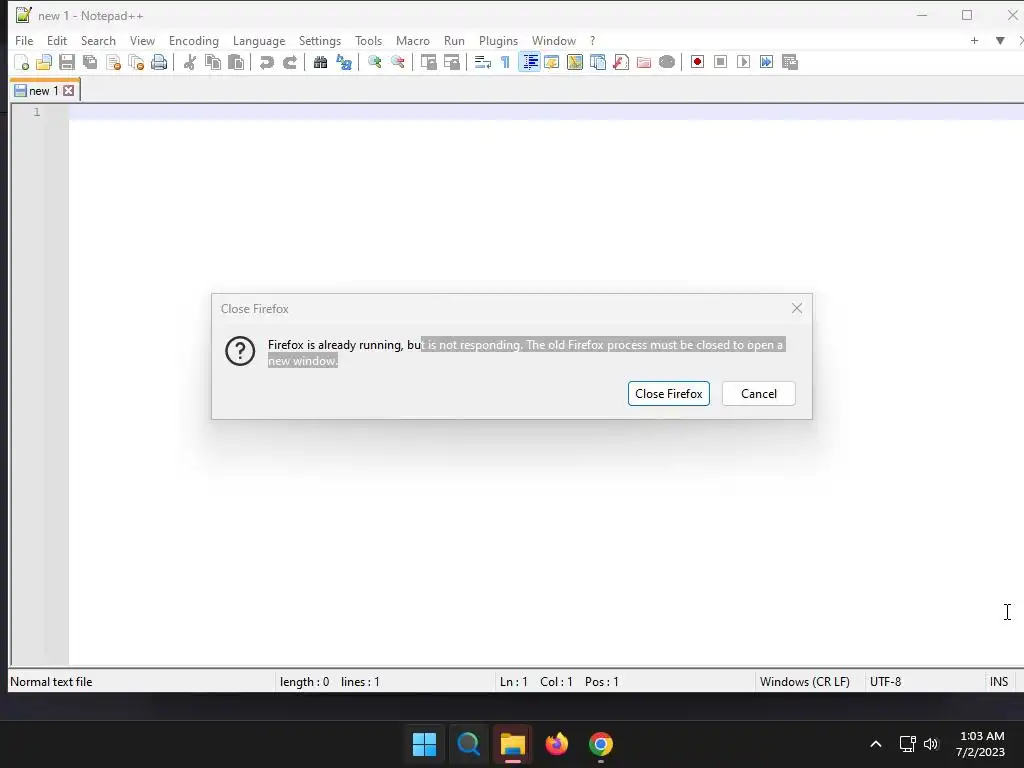Expand the down-arrow dropdown near menu bar
This screenshot has height=768, width=1024.
tap(1000, 40)
